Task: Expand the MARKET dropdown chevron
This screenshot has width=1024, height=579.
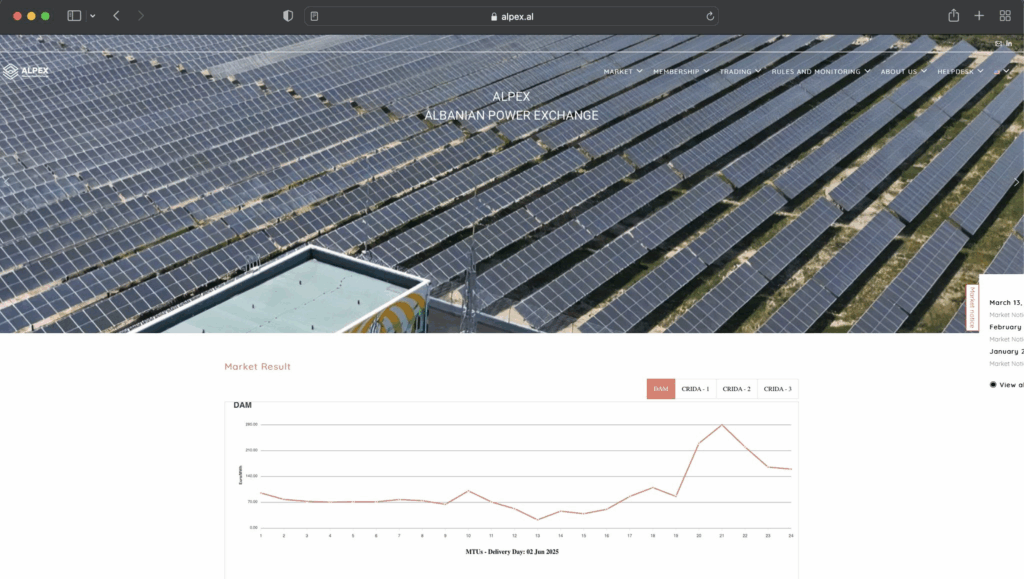Action: (639, 71)
